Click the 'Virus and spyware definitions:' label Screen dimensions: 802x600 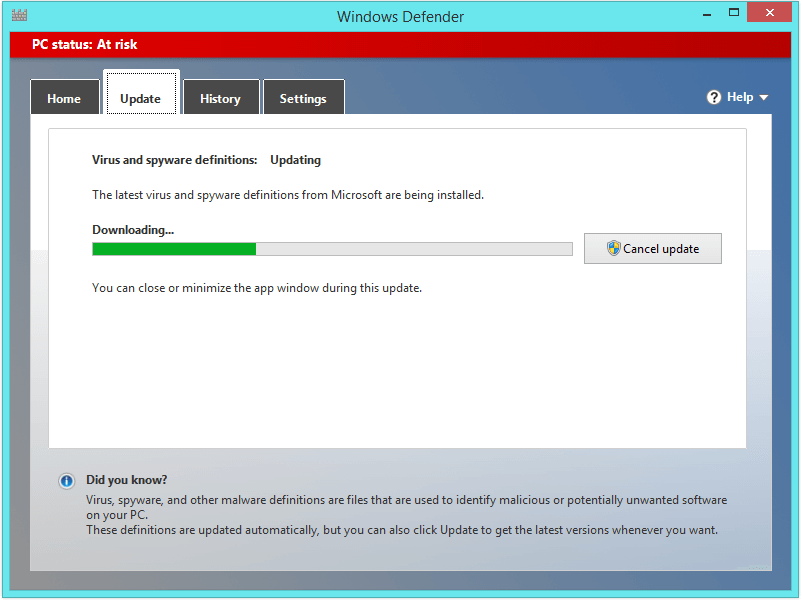coord(174,160)
